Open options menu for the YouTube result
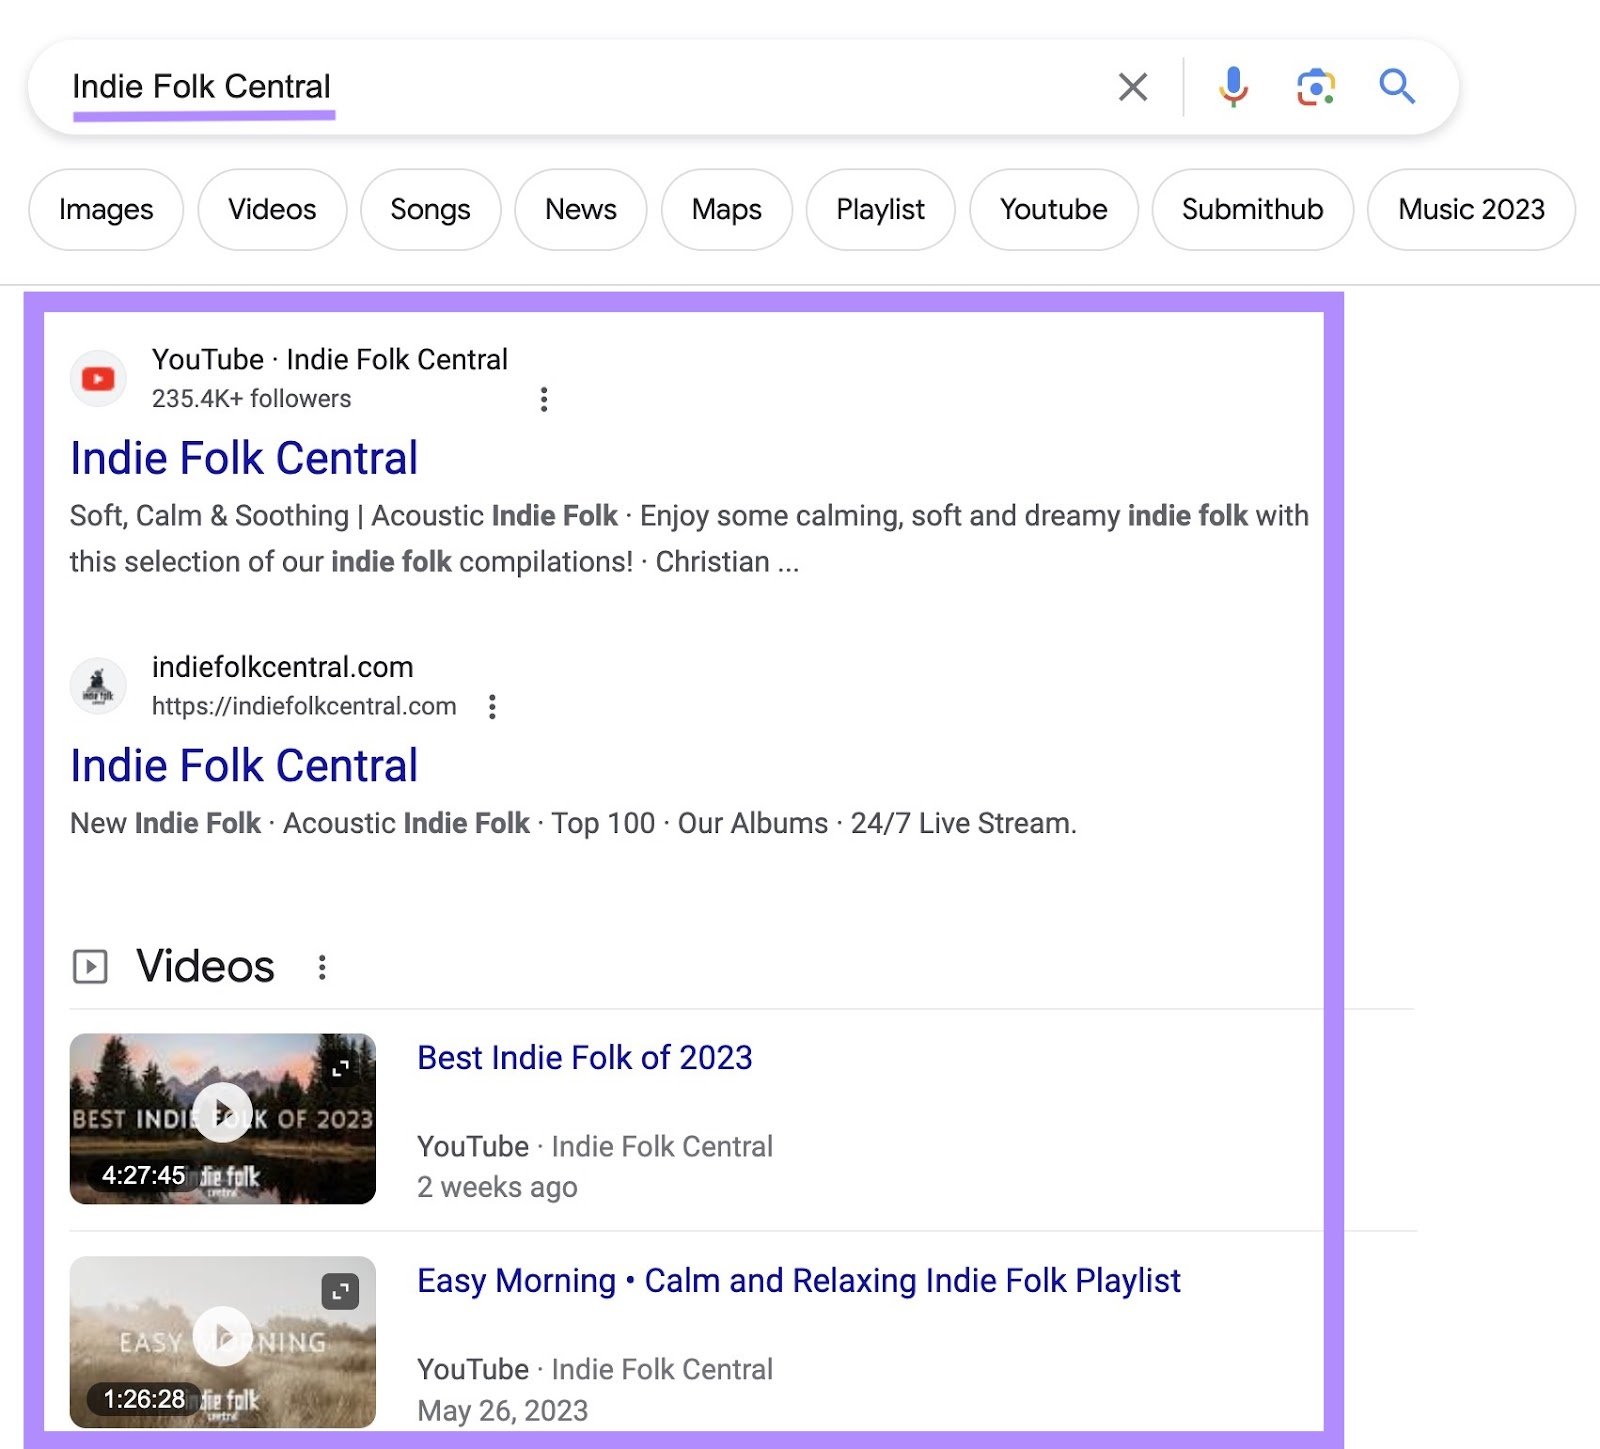This screenshot has height=1449, width=1600. point(544,398)
